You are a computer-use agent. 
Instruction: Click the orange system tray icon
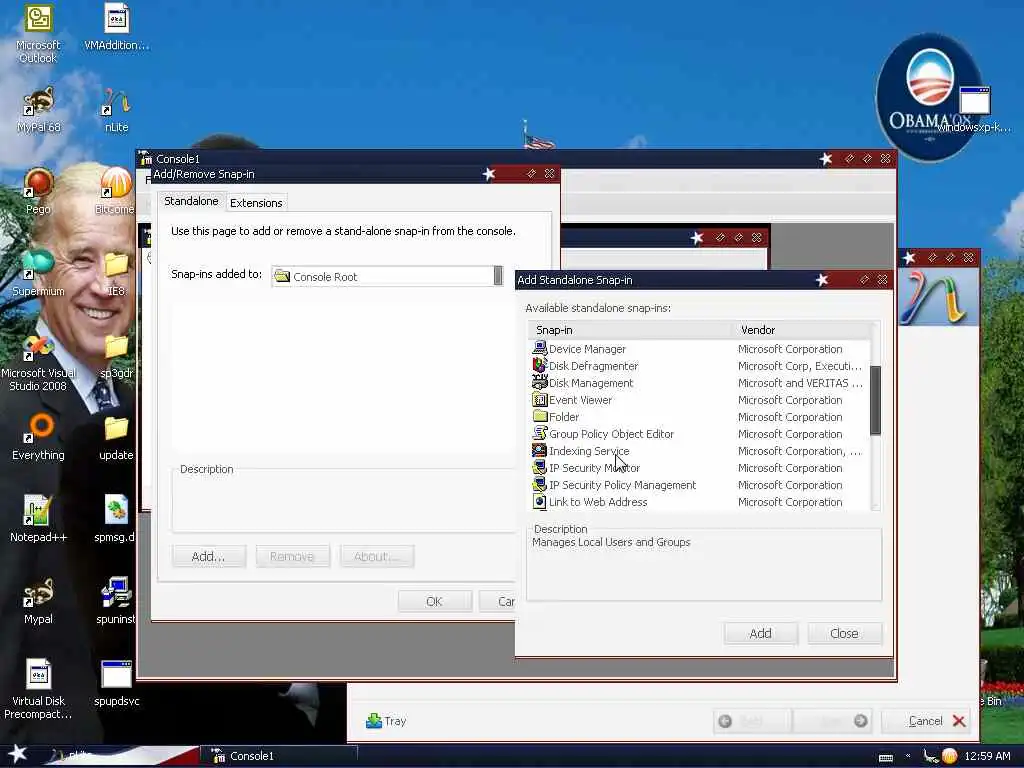tap(950, 756)
